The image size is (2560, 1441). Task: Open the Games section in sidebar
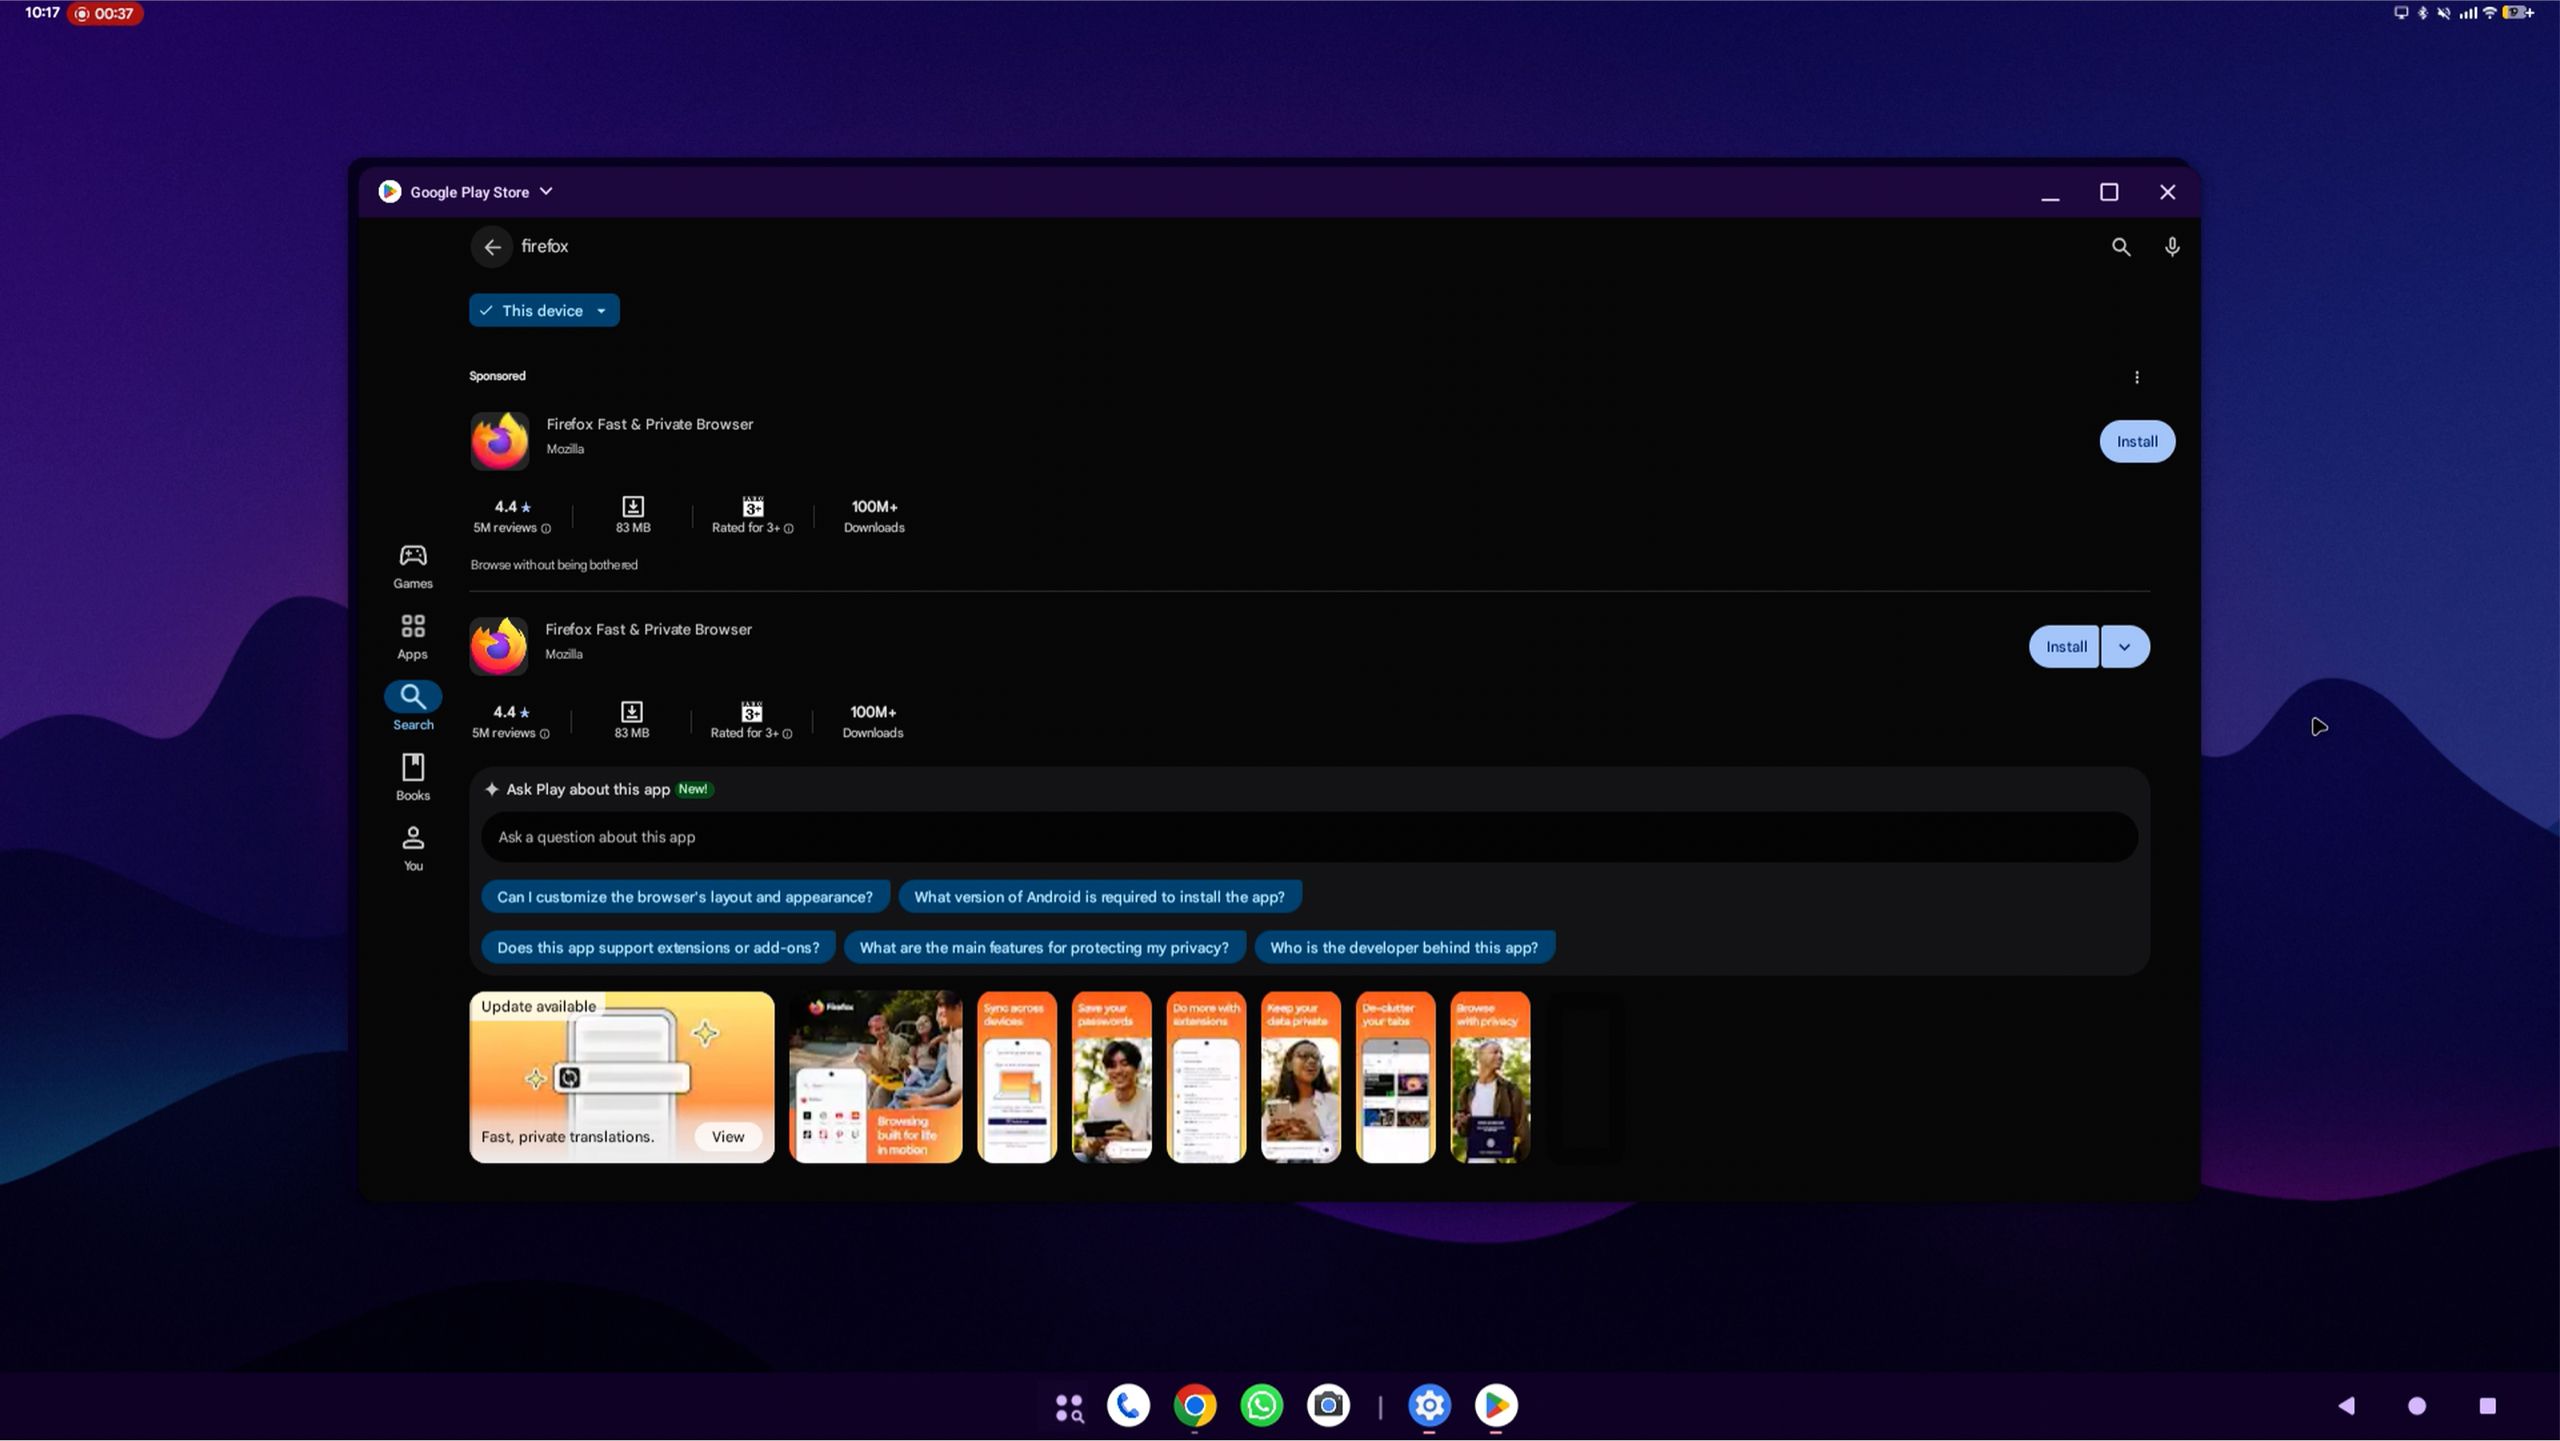click(413, 566)
